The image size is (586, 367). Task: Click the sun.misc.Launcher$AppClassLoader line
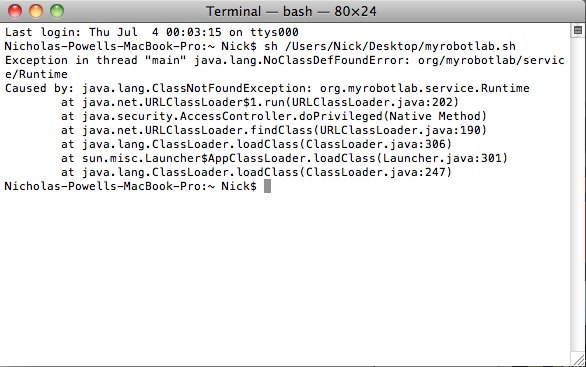(284, 158)
